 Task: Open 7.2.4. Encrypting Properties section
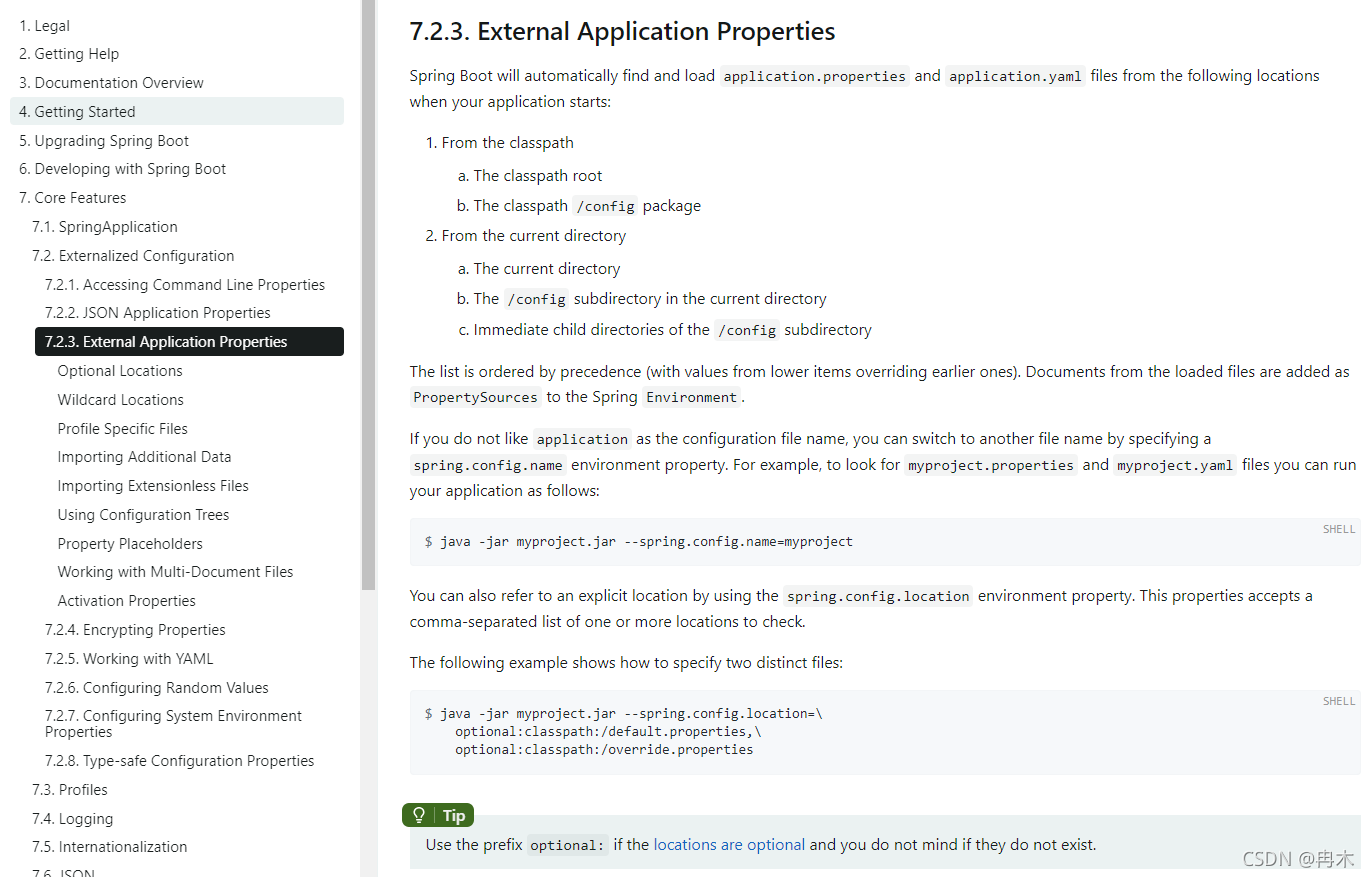(135, 630)
